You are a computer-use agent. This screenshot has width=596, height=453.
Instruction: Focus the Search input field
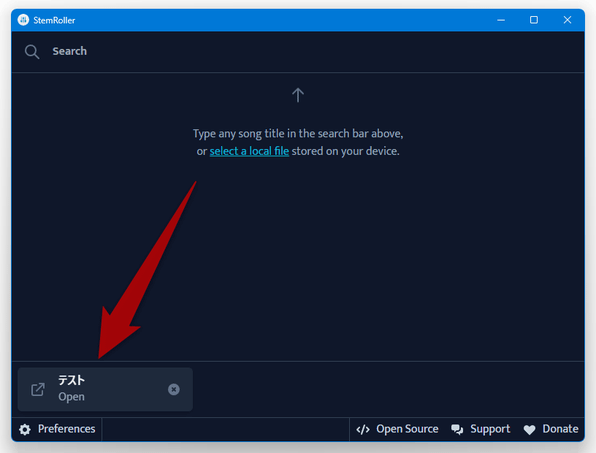point(298,52)
